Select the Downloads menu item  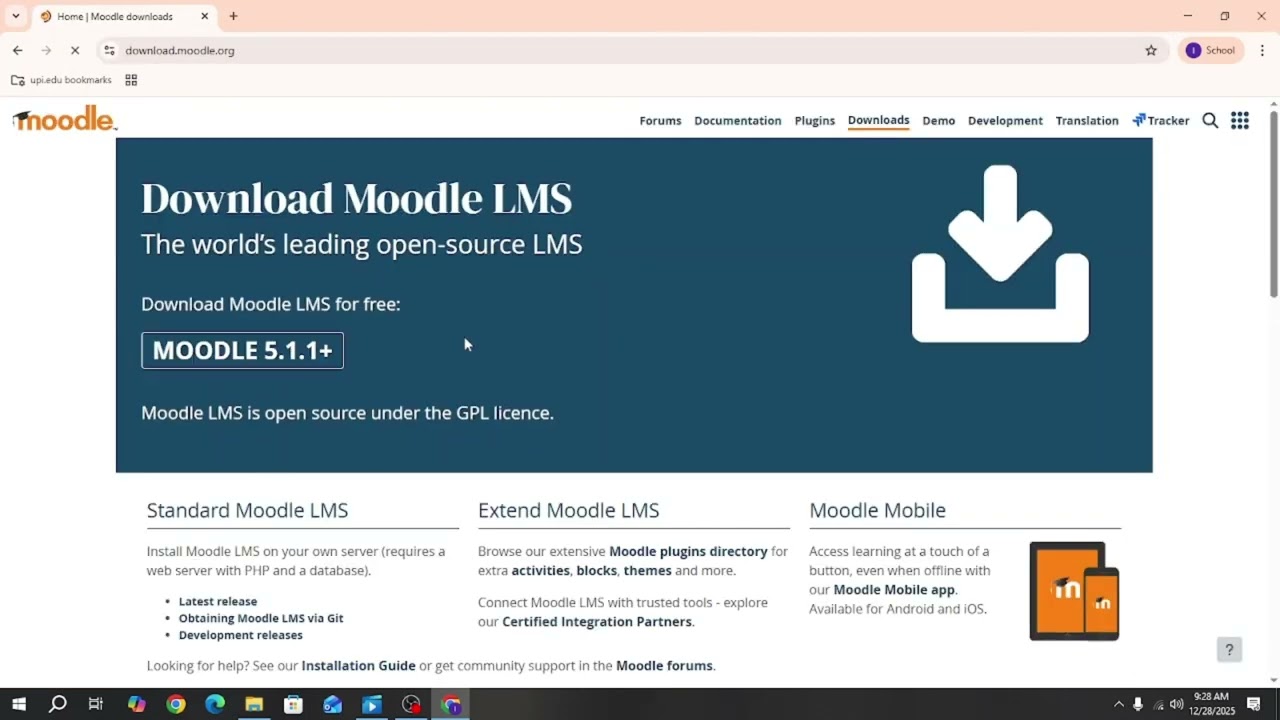click(878, 120)
